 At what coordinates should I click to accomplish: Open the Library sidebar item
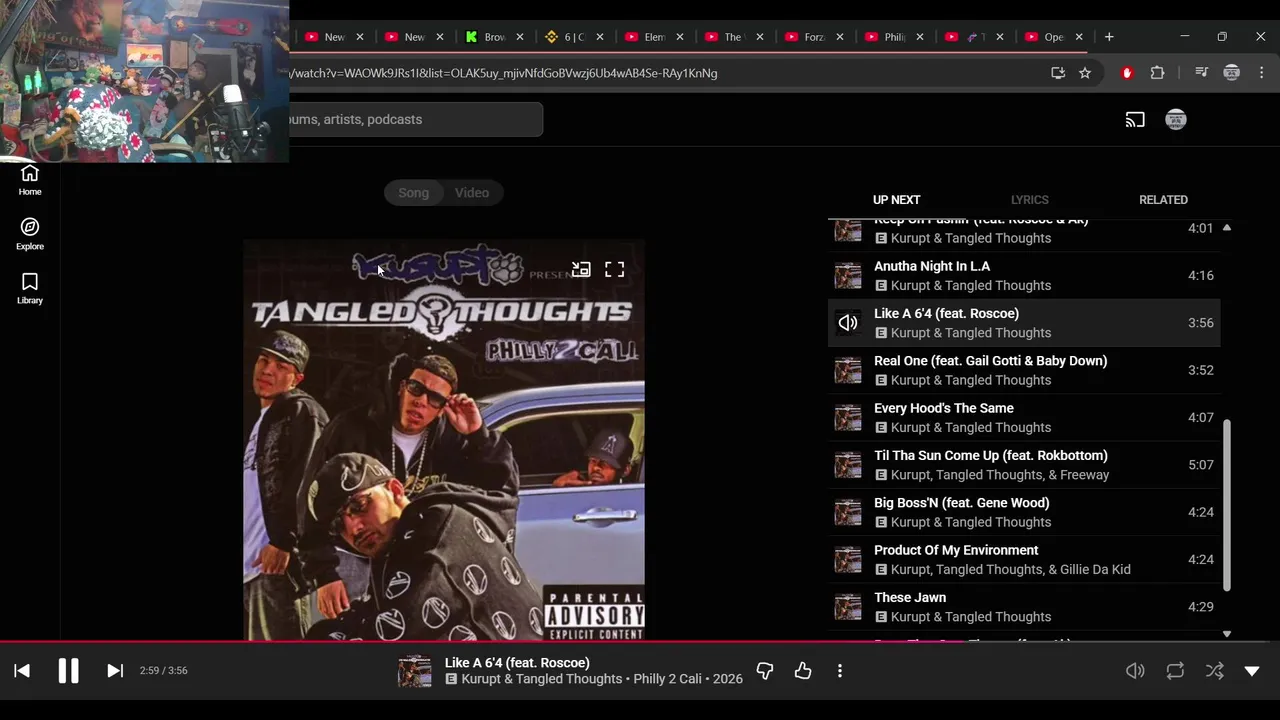coord(30,288)
